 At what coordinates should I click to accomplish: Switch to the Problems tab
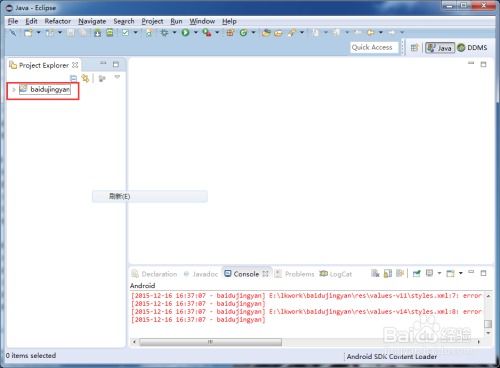coord(295,274)
